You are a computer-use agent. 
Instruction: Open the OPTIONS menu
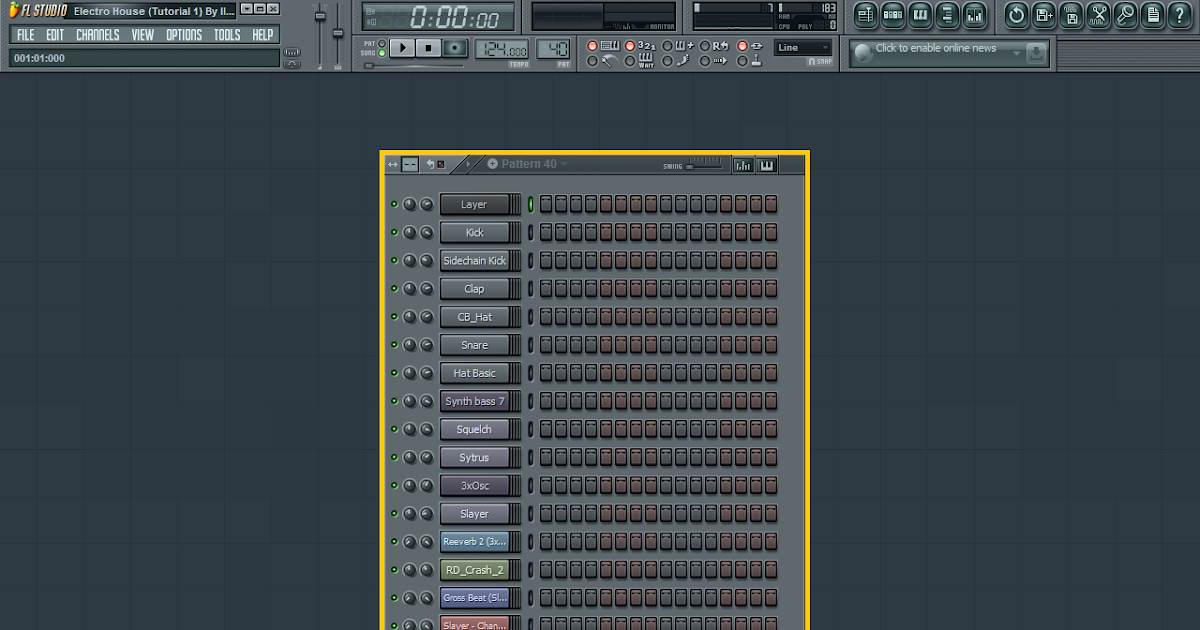point(183,33)
